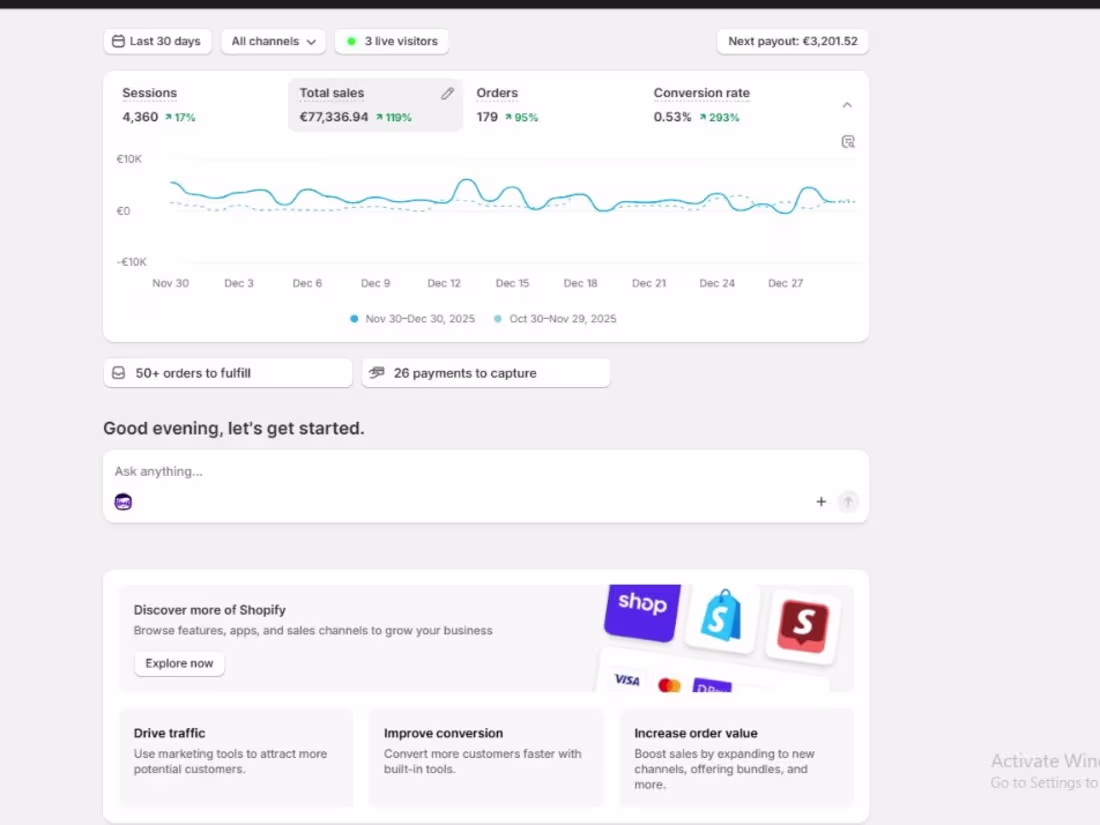1100x825 pixels.
Task: Open Next payout €3,201.52
Action: point(793,41)
